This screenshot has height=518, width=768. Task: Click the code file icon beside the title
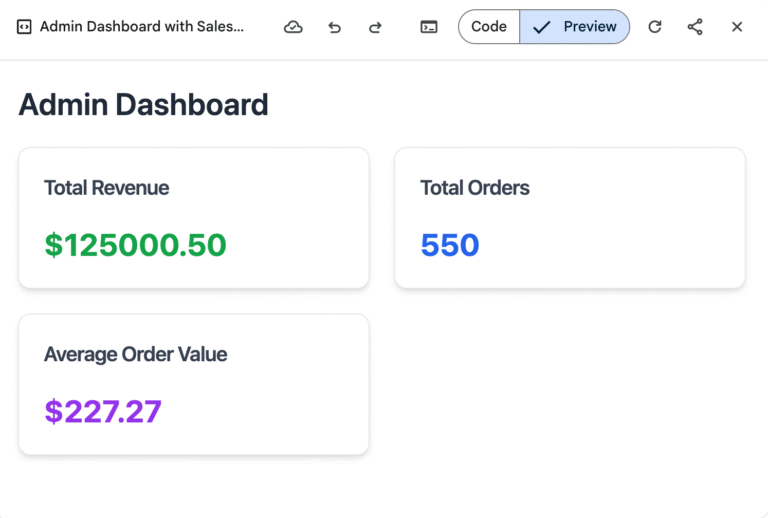click(25, 27)
